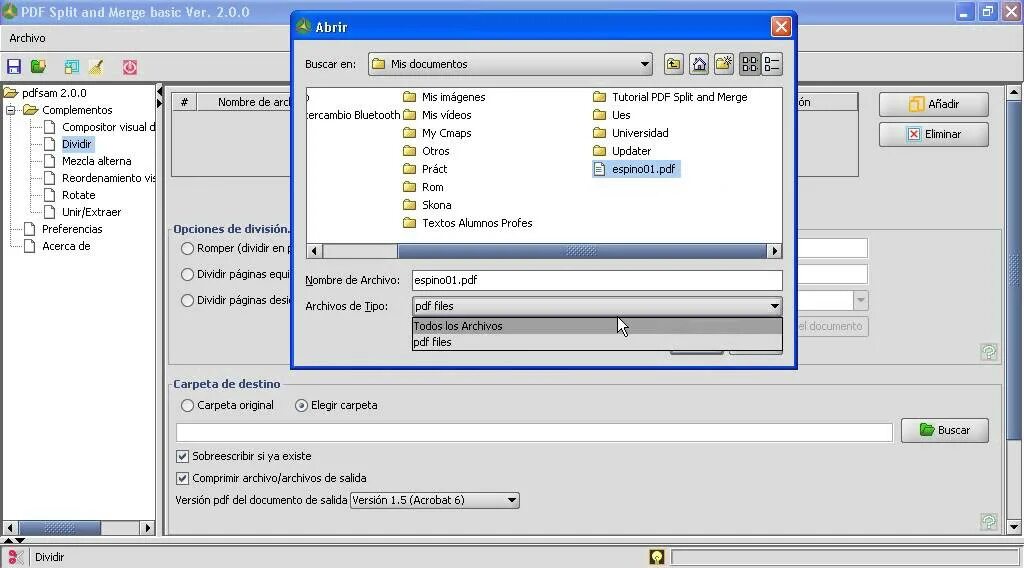
Task: Open the Archivo menu
Action: coord(27,38)
